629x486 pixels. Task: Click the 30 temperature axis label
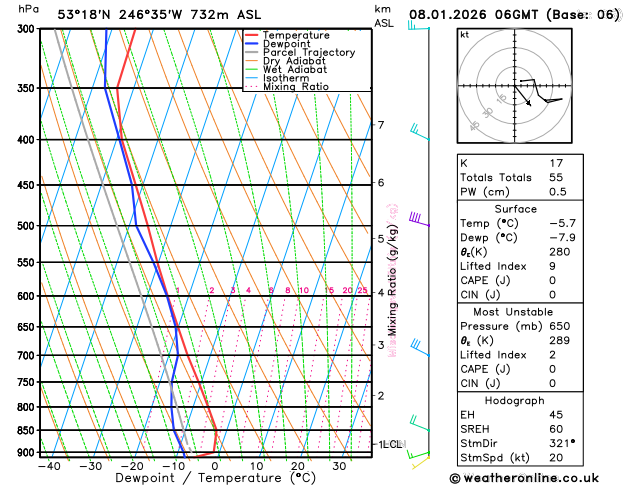click(339, 466)
